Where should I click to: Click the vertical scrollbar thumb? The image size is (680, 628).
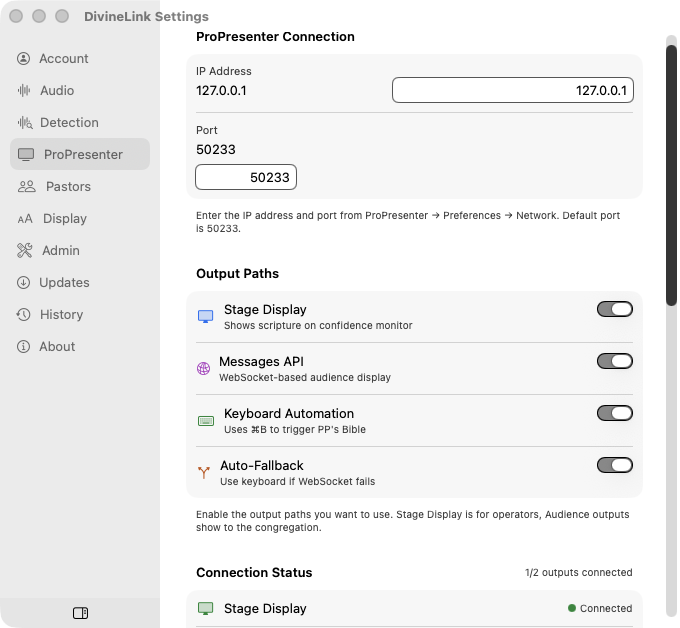(671, 176)
